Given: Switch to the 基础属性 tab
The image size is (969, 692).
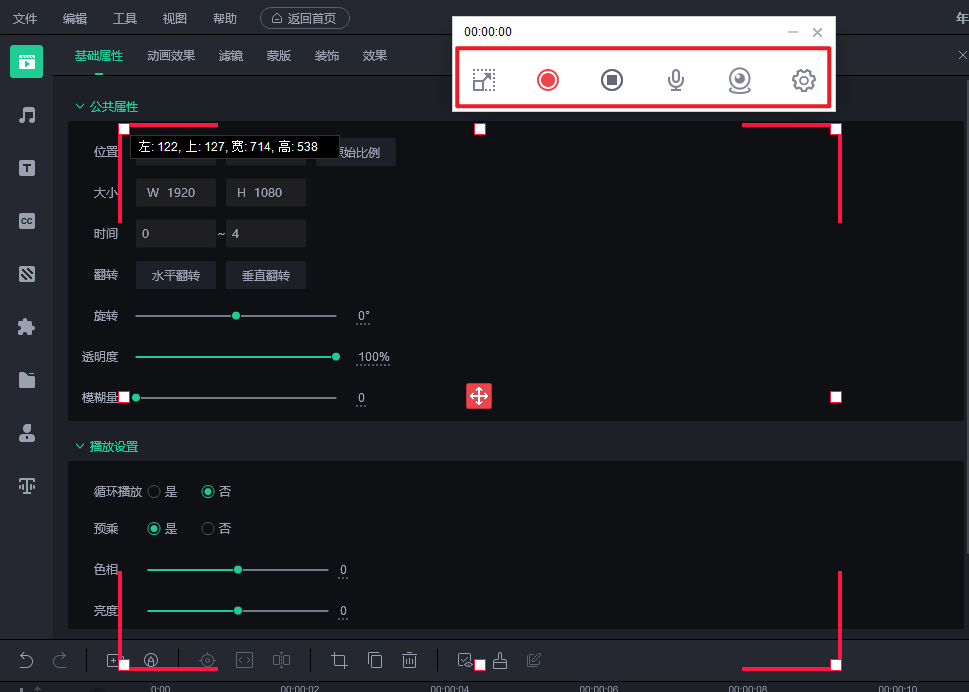Looking at the screenshot, I should coord(99,56).
